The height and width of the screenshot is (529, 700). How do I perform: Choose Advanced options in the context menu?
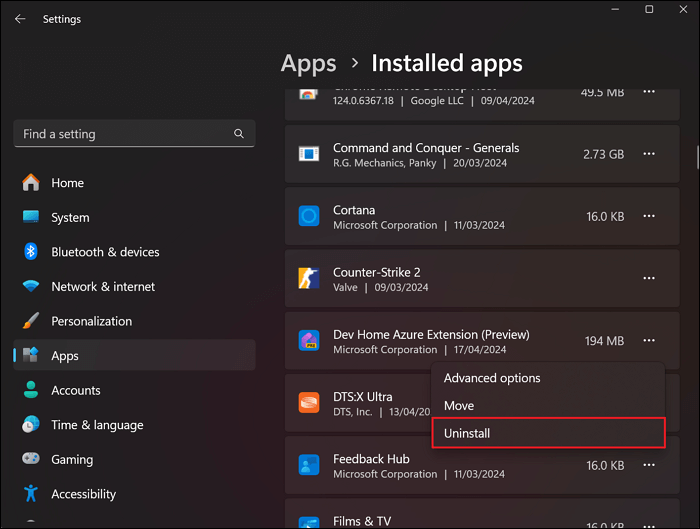click(492, 378)
